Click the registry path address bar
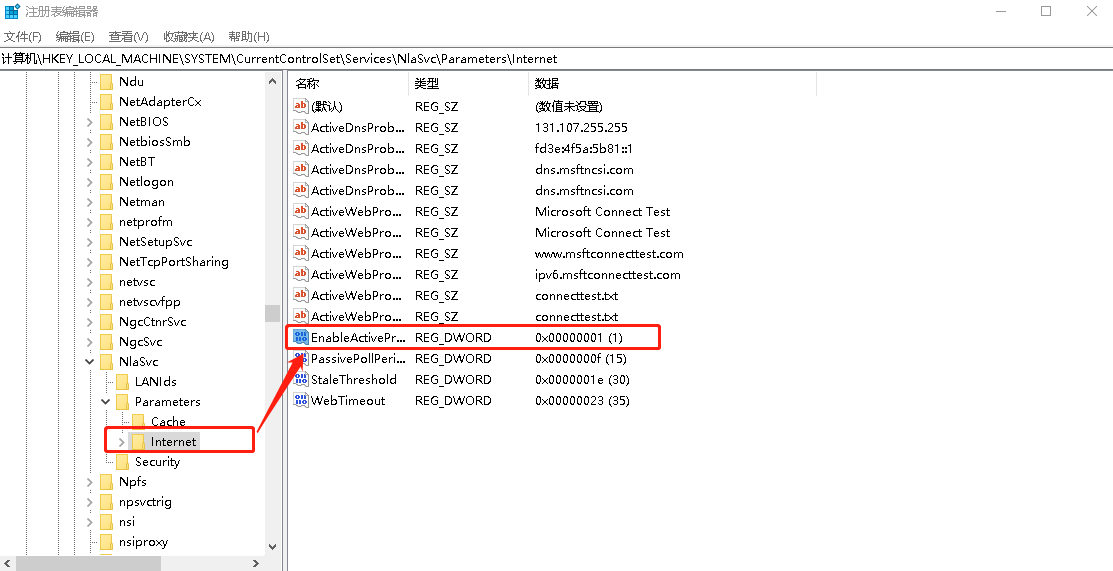The width and height of the screenshot is (1113, 571). 556,59
